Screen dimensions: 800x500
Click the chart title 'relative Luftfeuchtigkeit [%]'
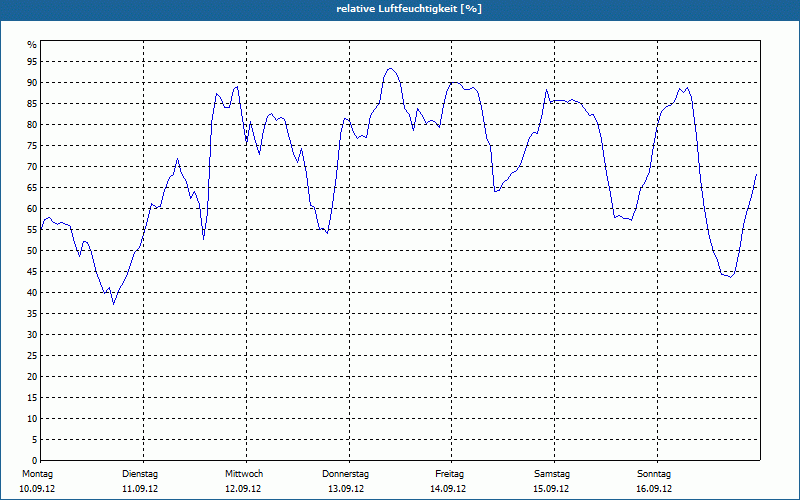click(409, 9)
